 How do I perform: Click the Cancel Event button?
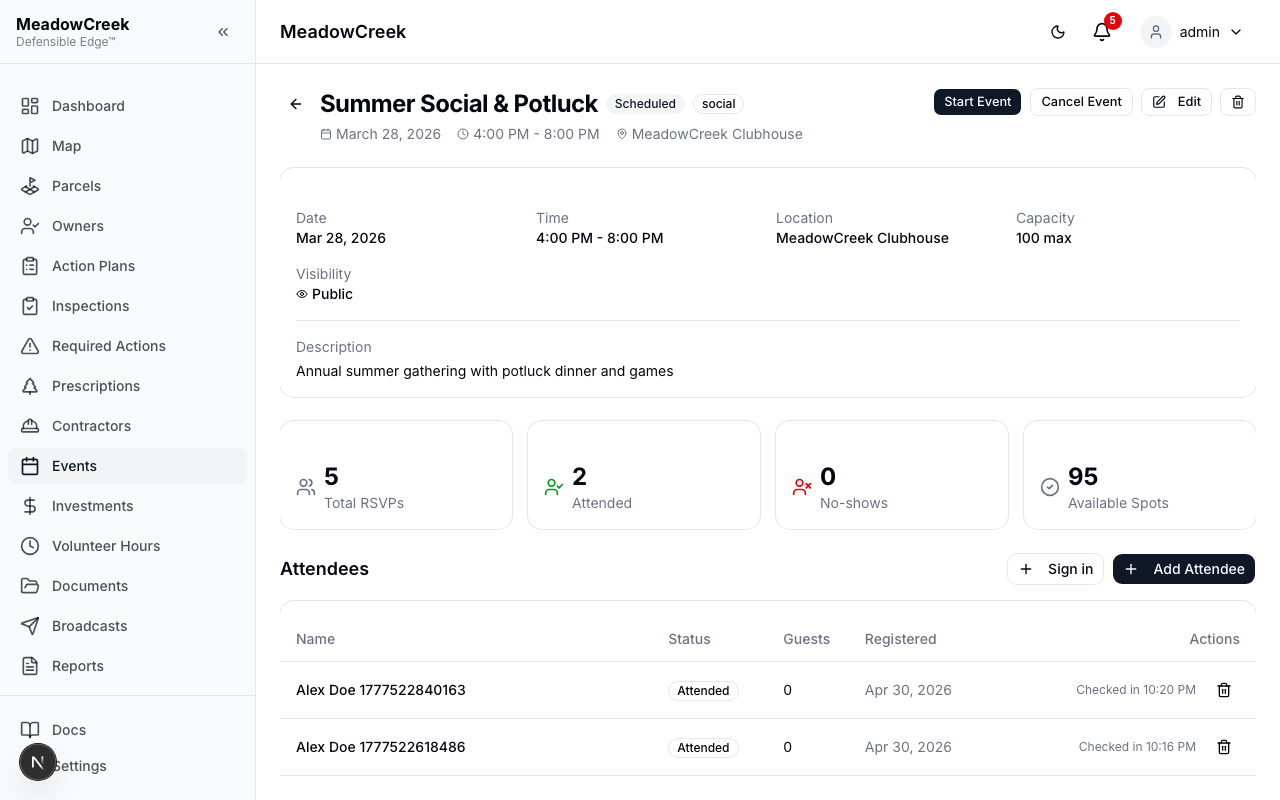[x=1081, y=102]
